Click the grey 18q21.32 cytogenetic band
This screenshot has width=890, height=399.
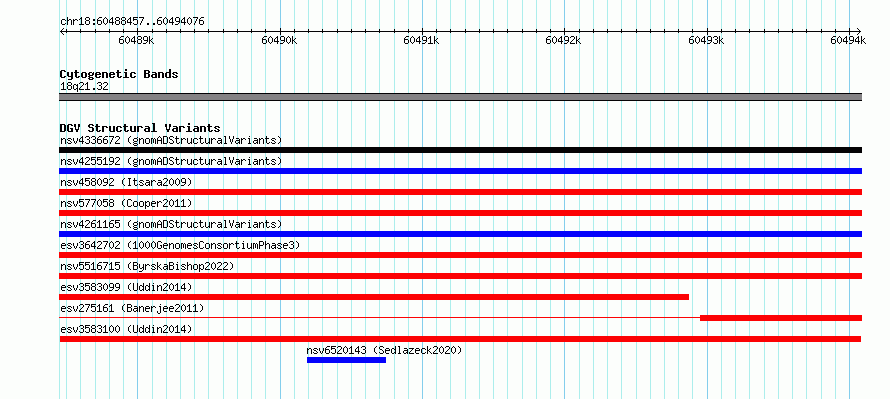[x=460, y=97]
